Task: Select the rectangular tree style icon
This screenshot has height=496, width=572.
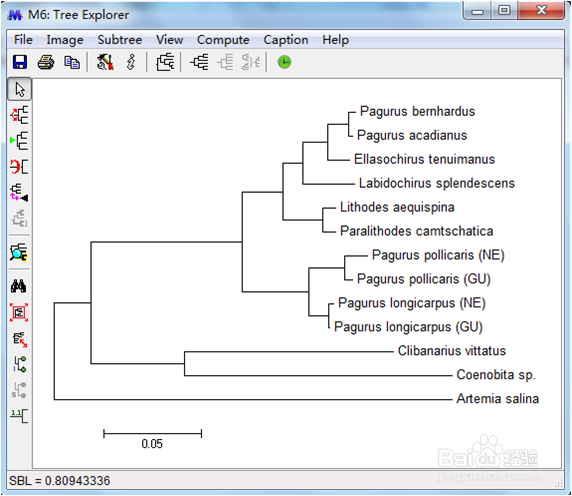Action: [199, 62]
